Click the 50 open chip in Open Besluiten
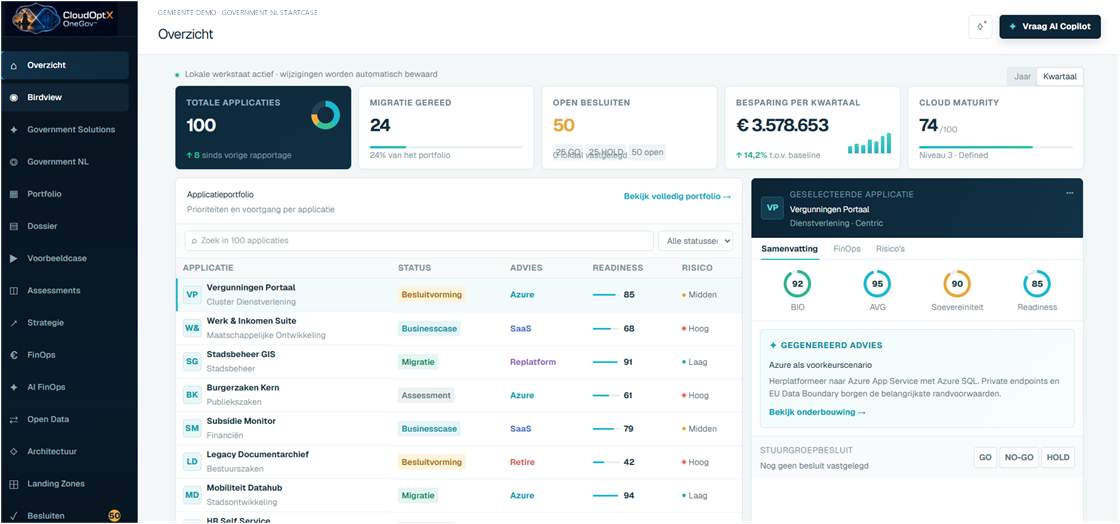The image size is (1120, 524). pos(649,152)
